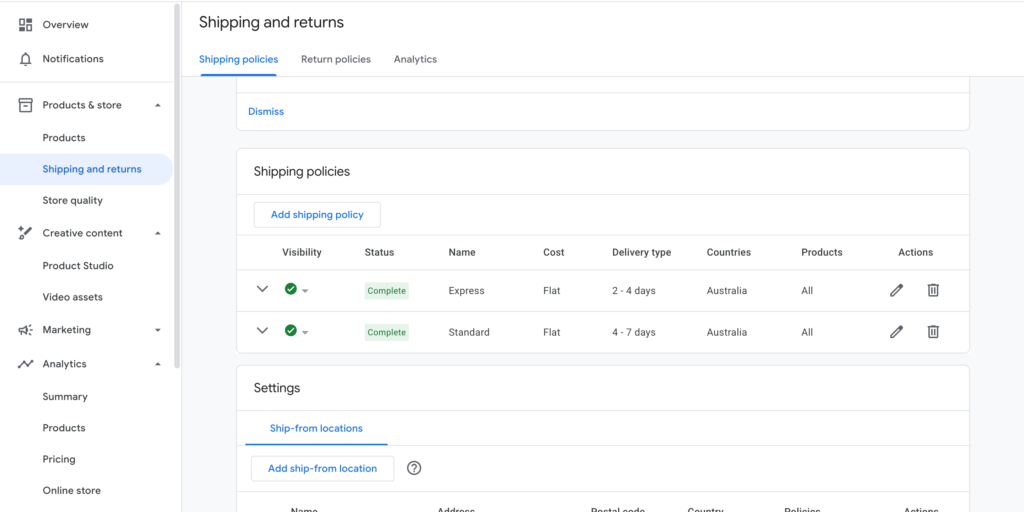Click the Delivery type column header
This screenshot has width=1024, height=512.
641,252
